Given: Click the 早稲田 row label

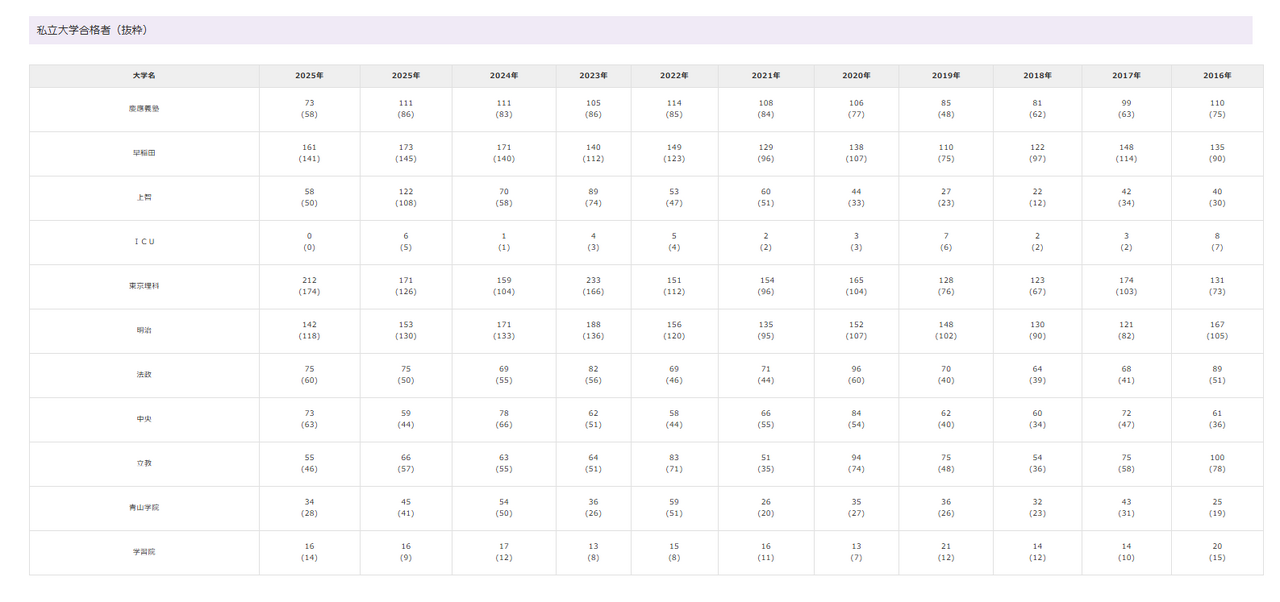Looking at the screenshot, I should pos(144,153).
